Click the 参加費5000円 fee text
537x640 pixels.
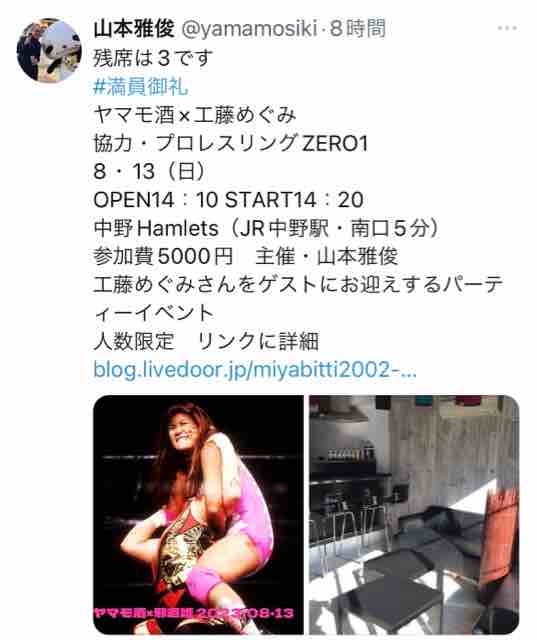(x=163, y=256)
